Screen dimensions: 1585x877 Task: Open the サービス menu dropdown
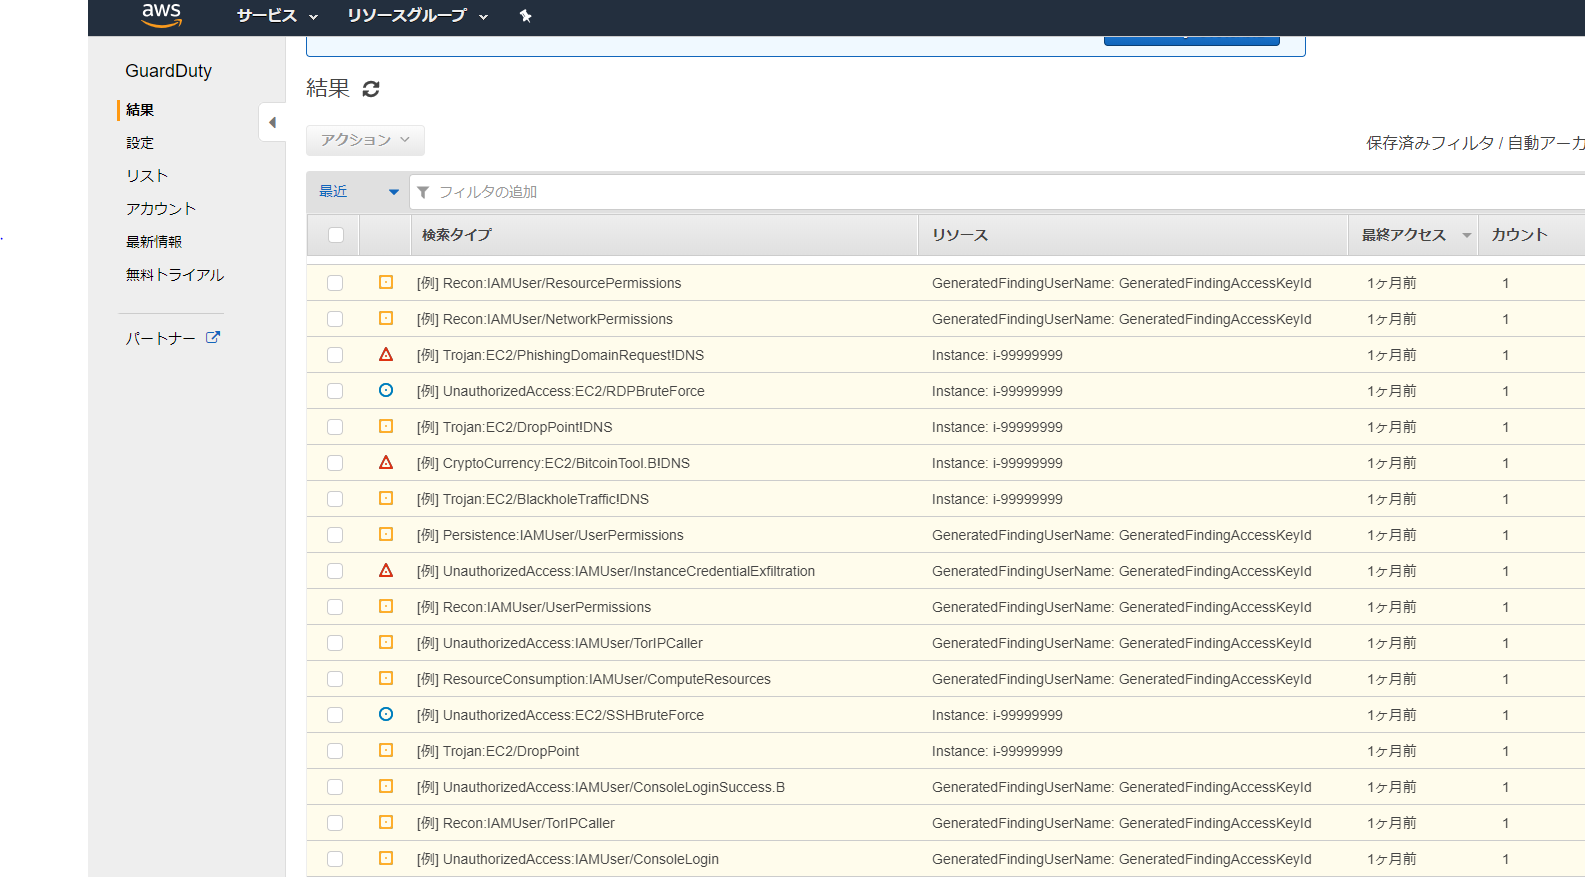pyautogui.click(x=277, y=16)
